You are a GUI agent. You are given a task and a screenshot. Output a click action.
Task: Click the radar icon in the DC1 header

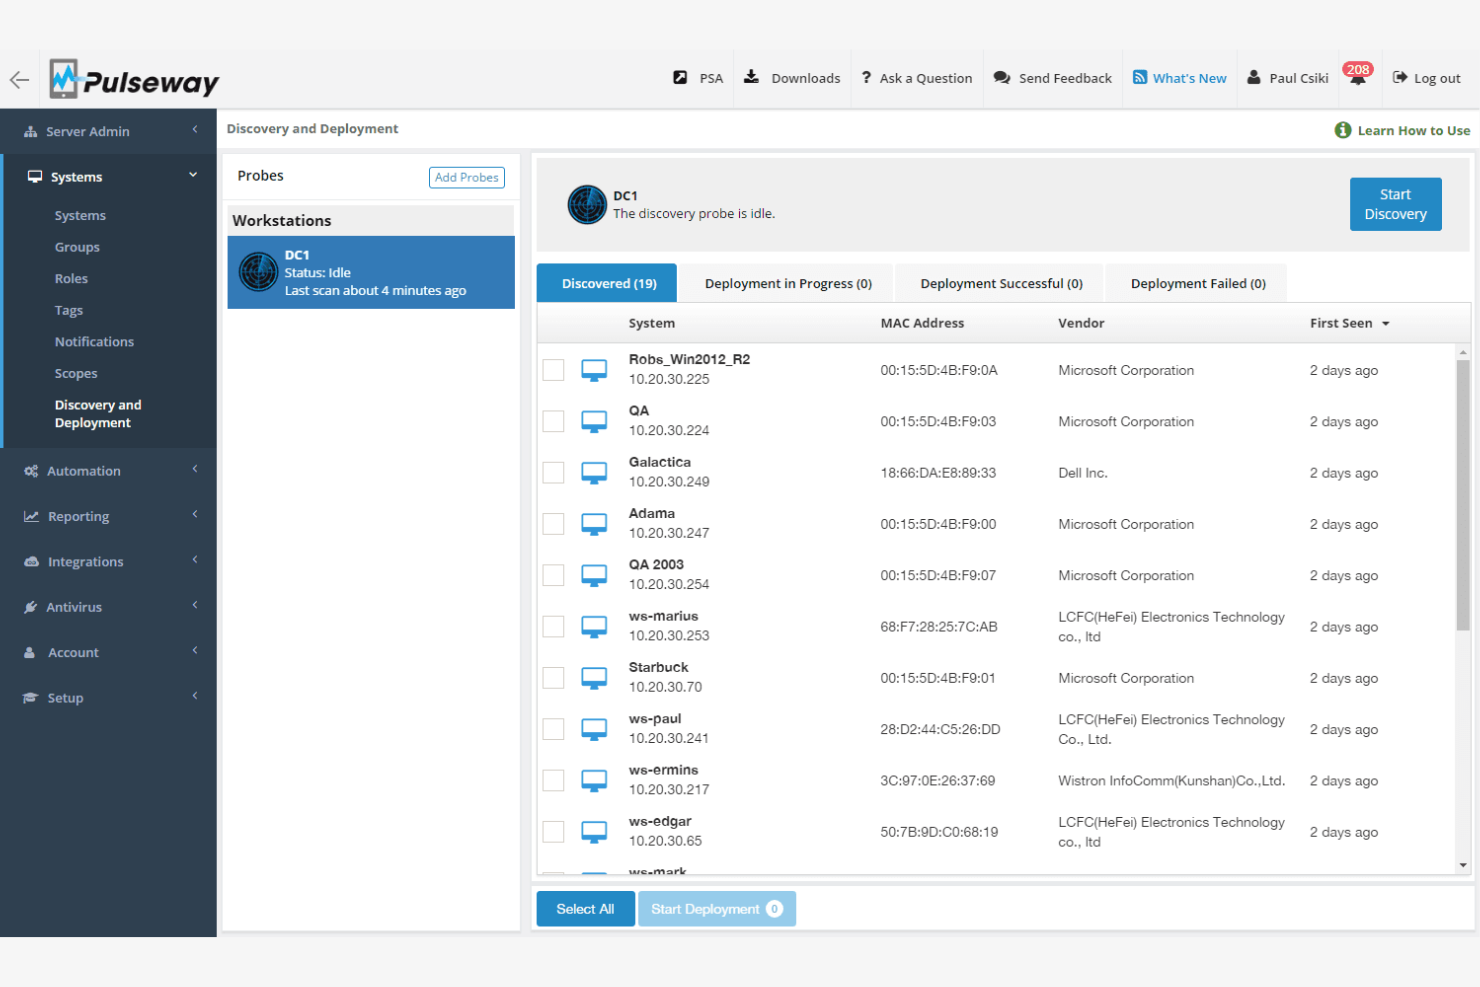[587, 205]
